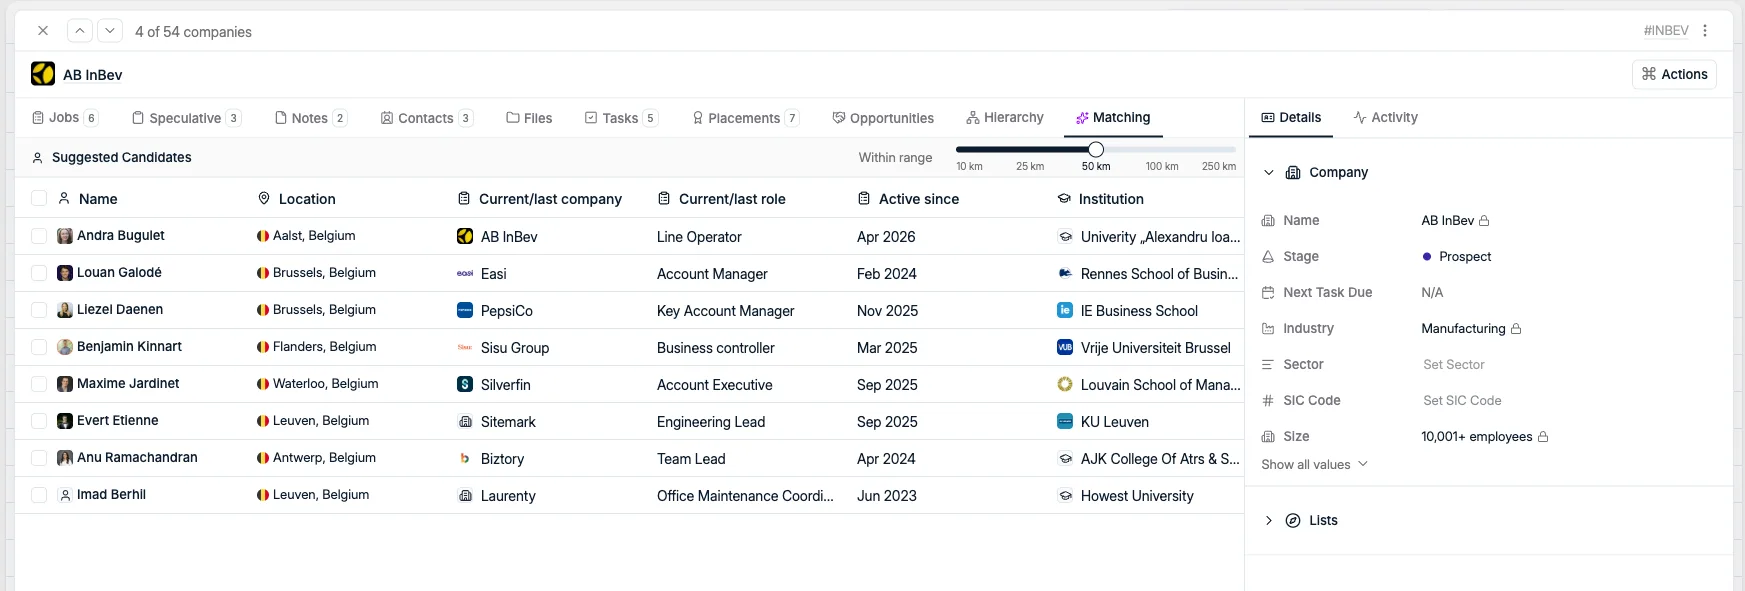Set range slider to 250 km mark

[1218, 166]
